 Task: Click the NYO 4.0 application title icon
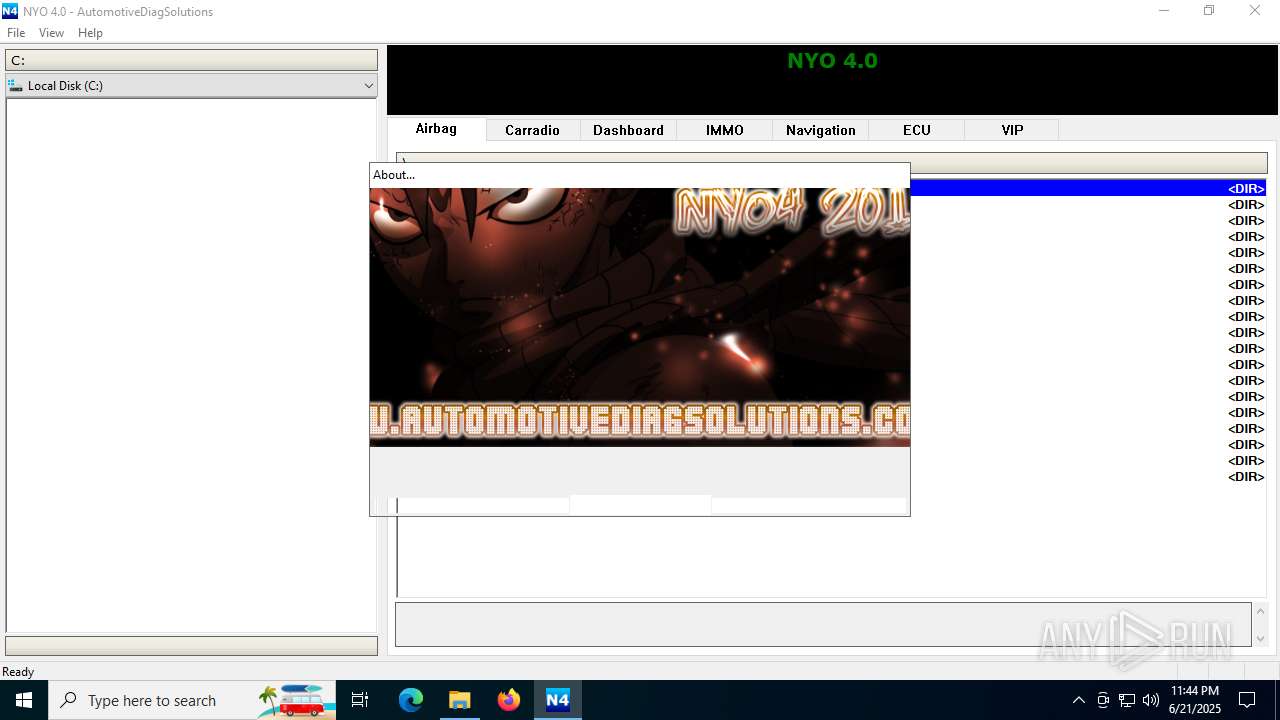tap(10, 11)
